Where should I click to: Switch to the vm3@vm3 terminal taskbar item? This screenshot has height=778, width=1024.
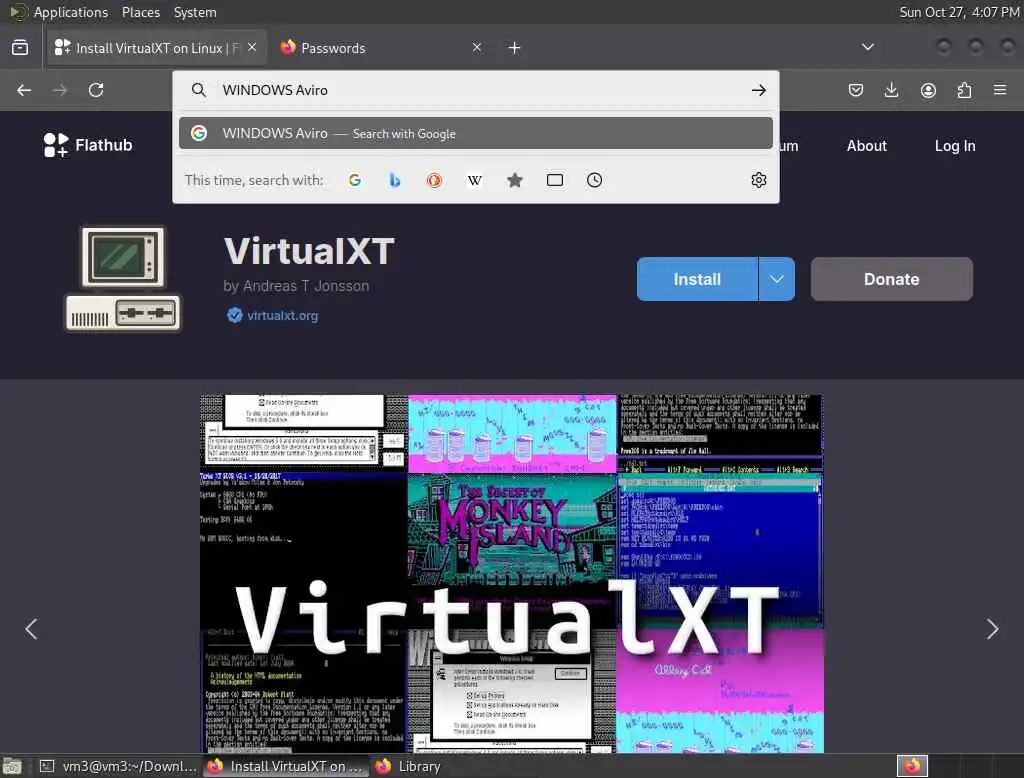coord(118,766)
